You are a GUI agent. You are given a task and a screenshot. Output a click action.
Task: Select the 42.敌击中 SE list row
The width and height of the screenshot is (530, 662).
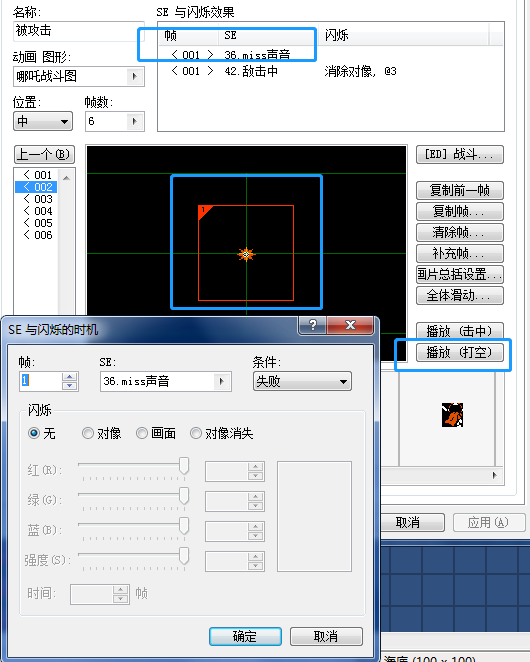click(x=331, y=71)
